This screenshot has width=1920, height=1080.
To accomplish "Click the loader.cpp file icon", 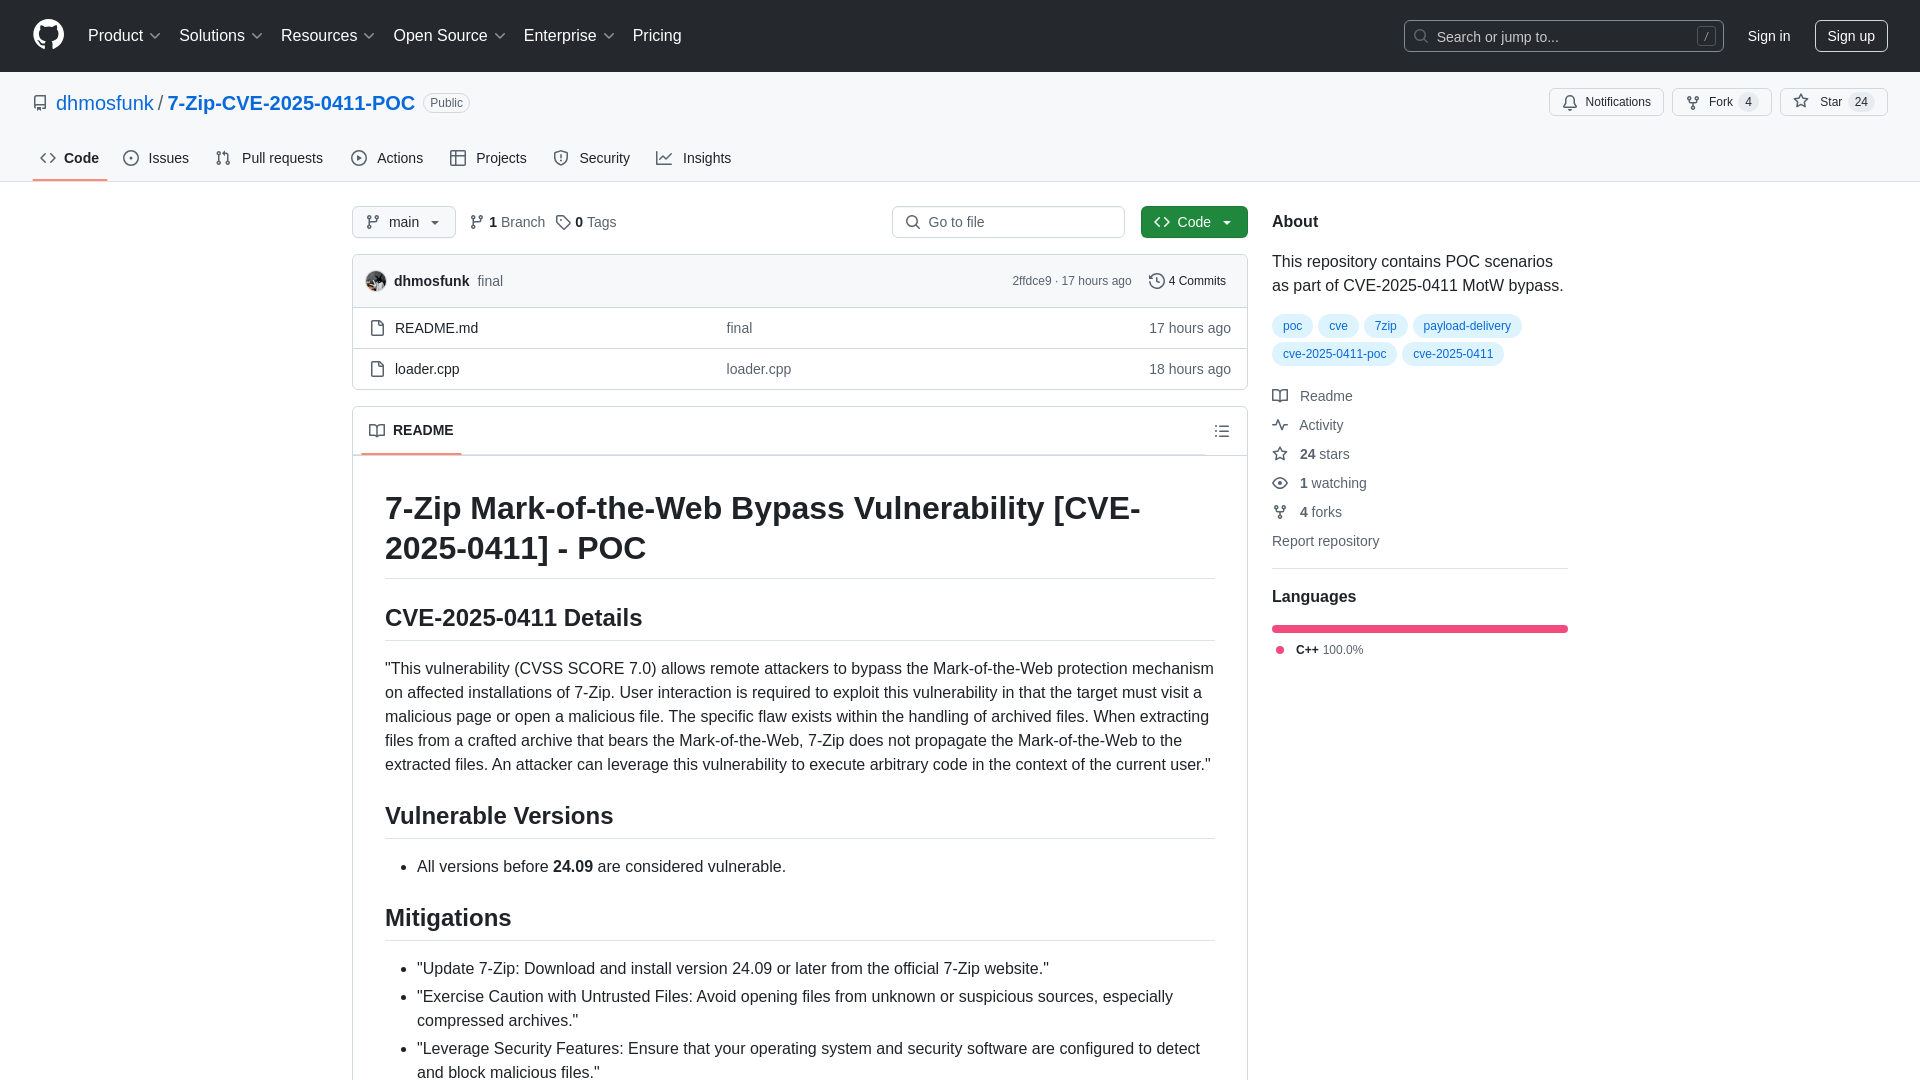I will click(x=377, y=369).
